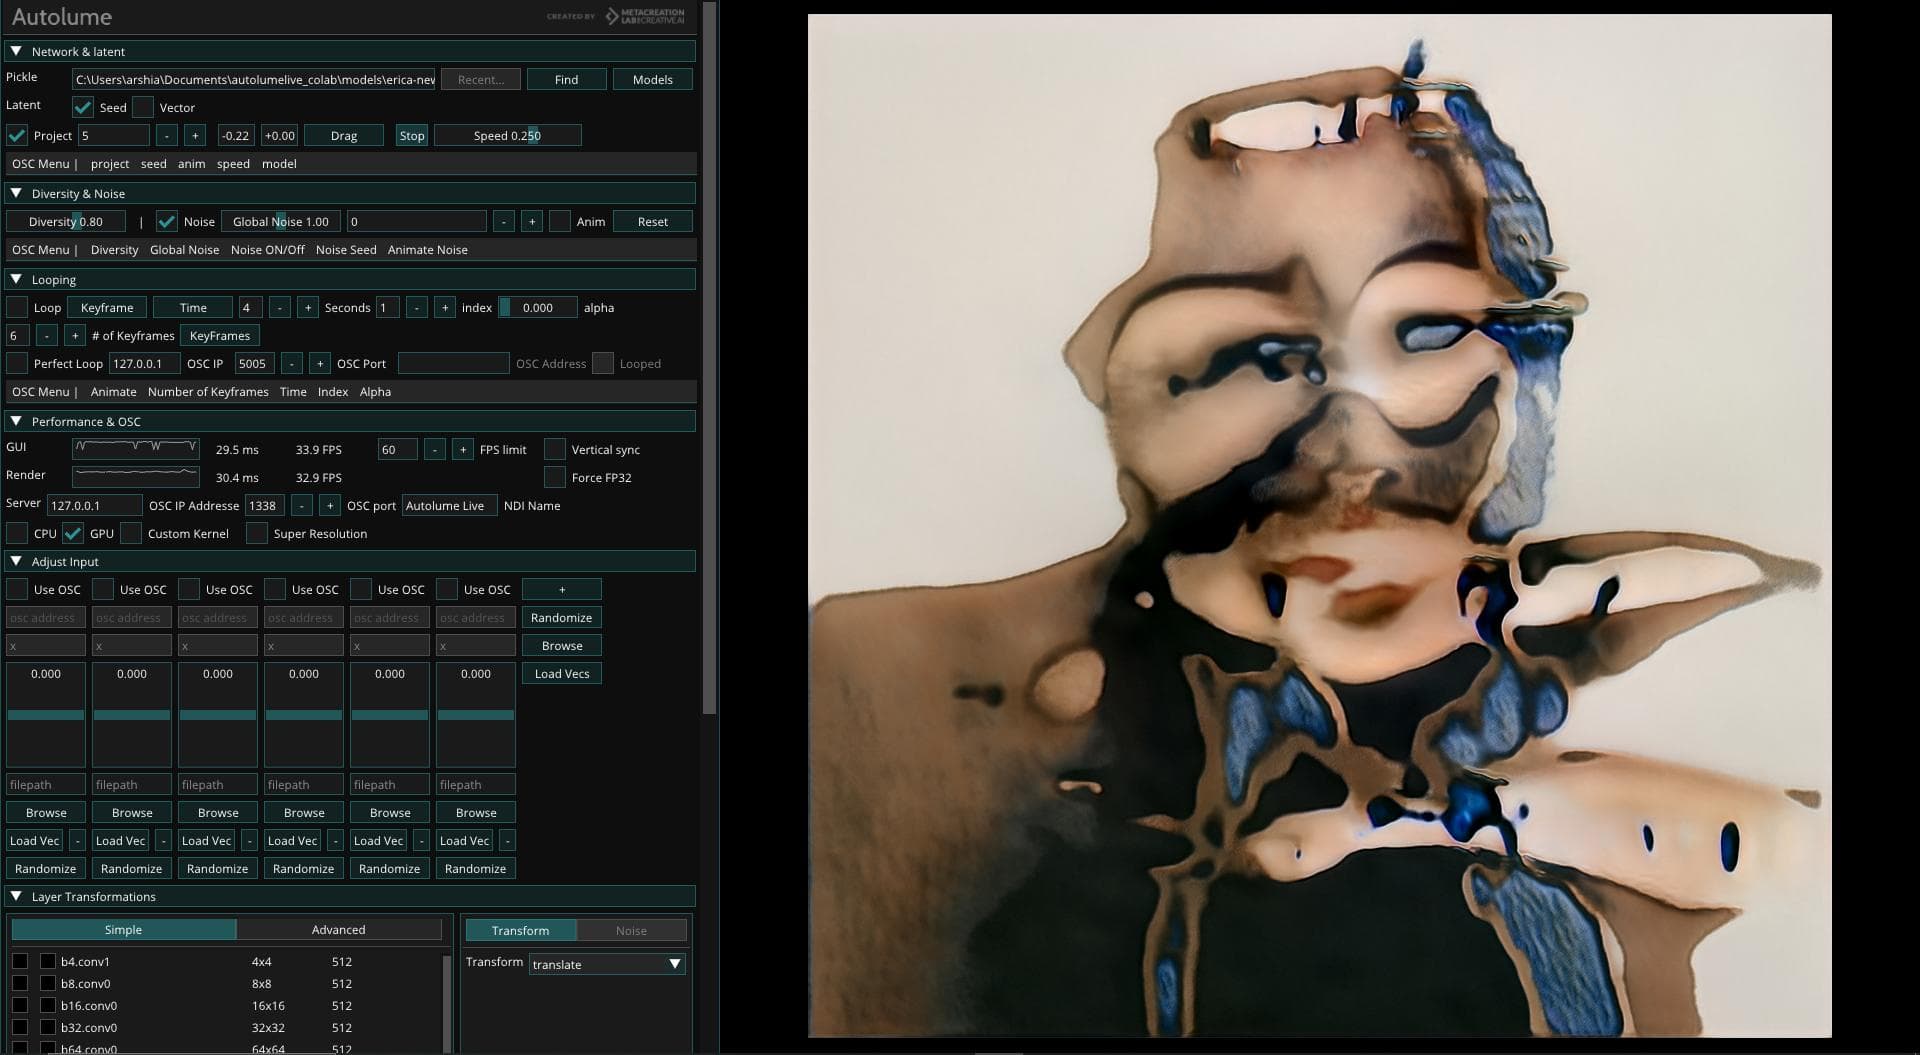
Task: Collapse the Layer Transformations section
Action: click(16, 896)
